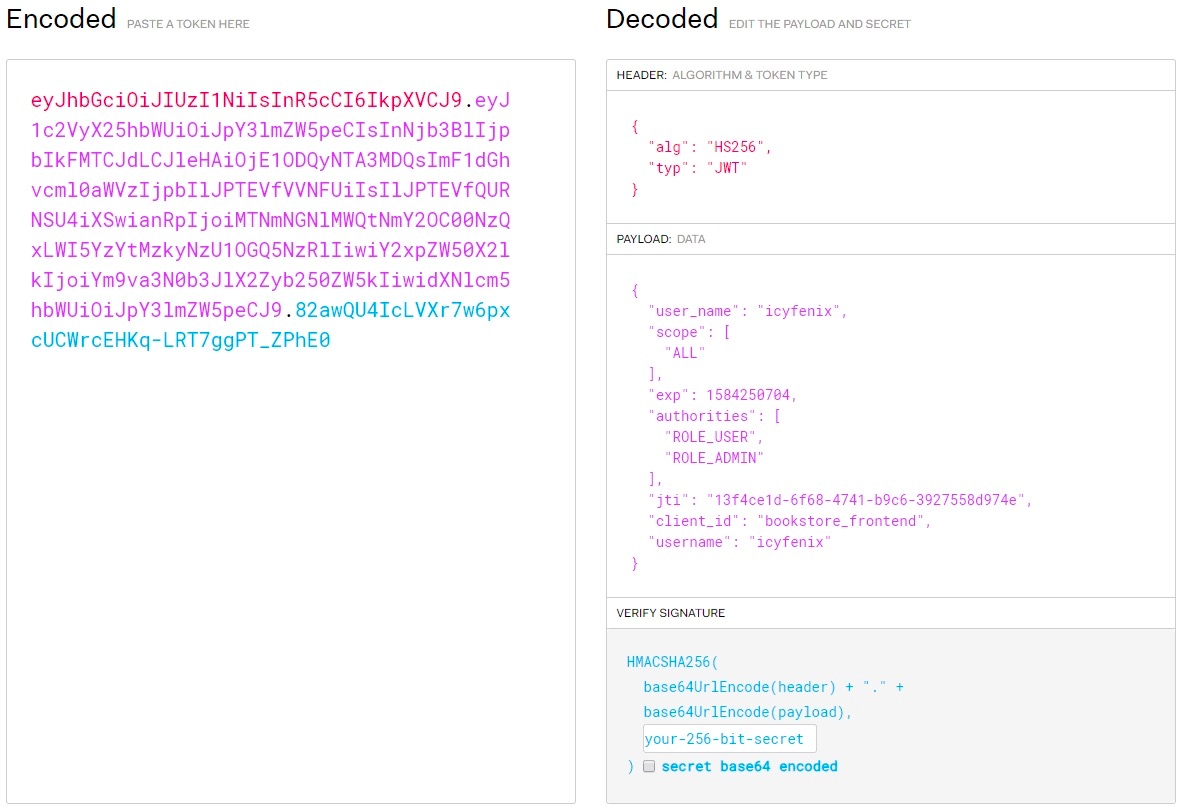Tick the secret base64 encoded checkbox
This screenshot has width=1182, height=810.
coord(649,766)
